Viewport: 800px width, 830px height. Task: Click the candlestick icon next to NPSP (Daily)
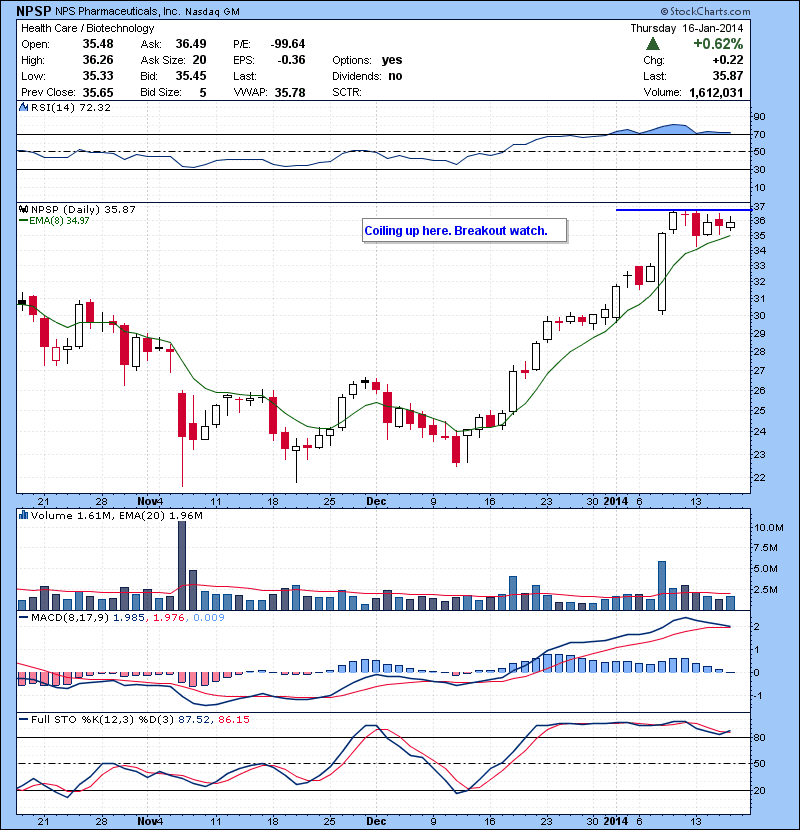[23, 209]
